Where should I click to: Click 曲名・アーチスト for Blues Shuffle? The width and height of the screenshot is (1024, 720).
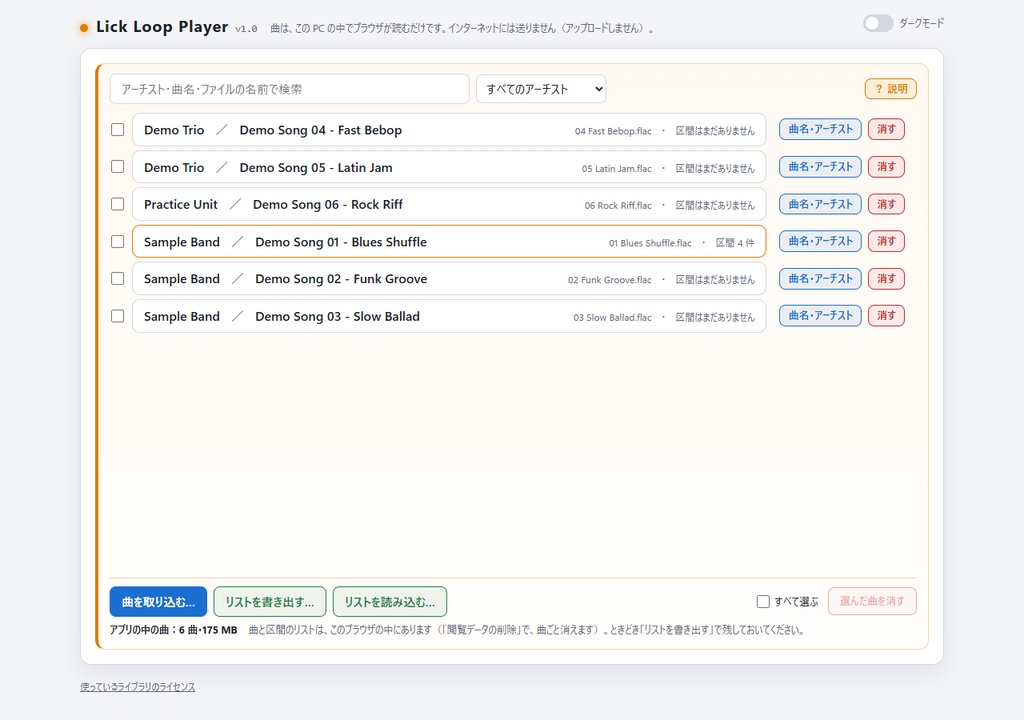(820, 241)
